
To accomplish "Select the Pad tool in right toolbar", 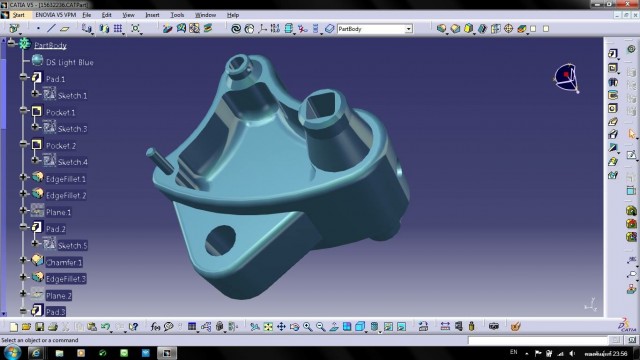I will (x=613, y=53).
